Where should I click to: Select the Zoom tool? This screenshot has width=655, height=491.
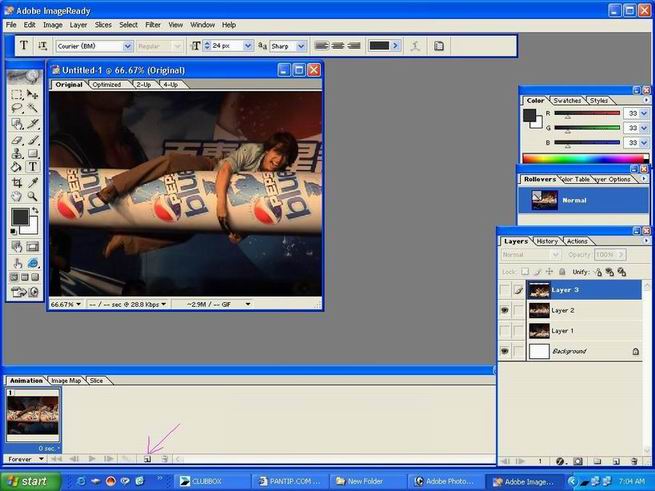pos(32,196)
